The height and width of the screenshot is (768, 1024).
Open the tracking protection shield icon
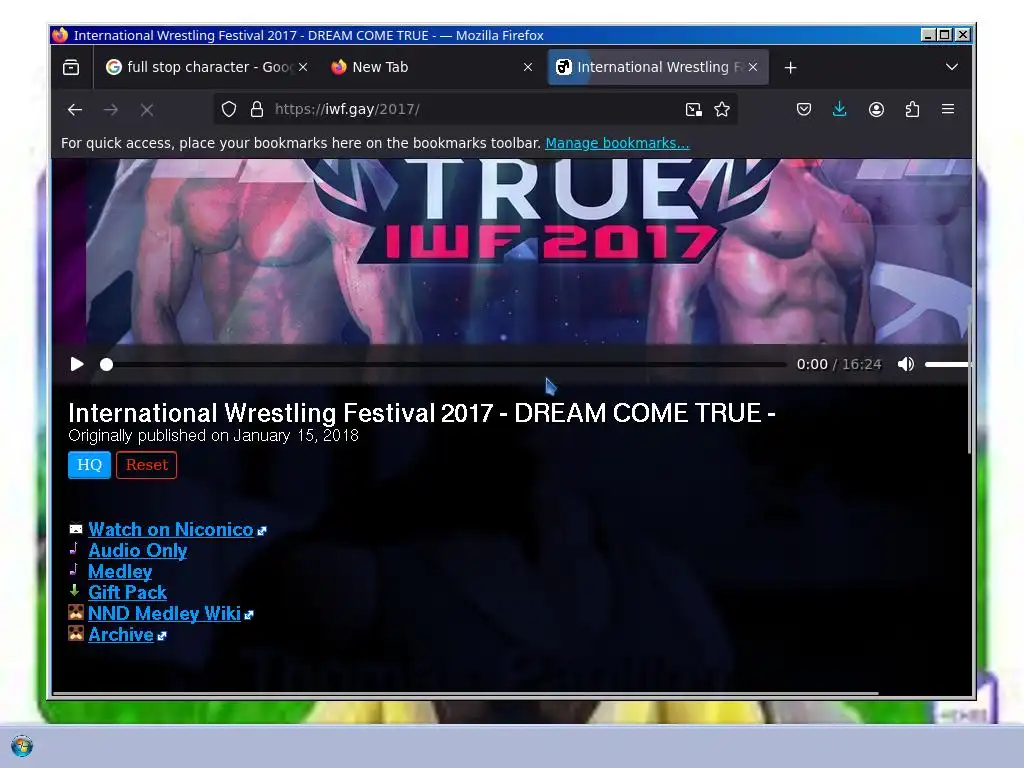pyautogui.click(x=229, y=109)
